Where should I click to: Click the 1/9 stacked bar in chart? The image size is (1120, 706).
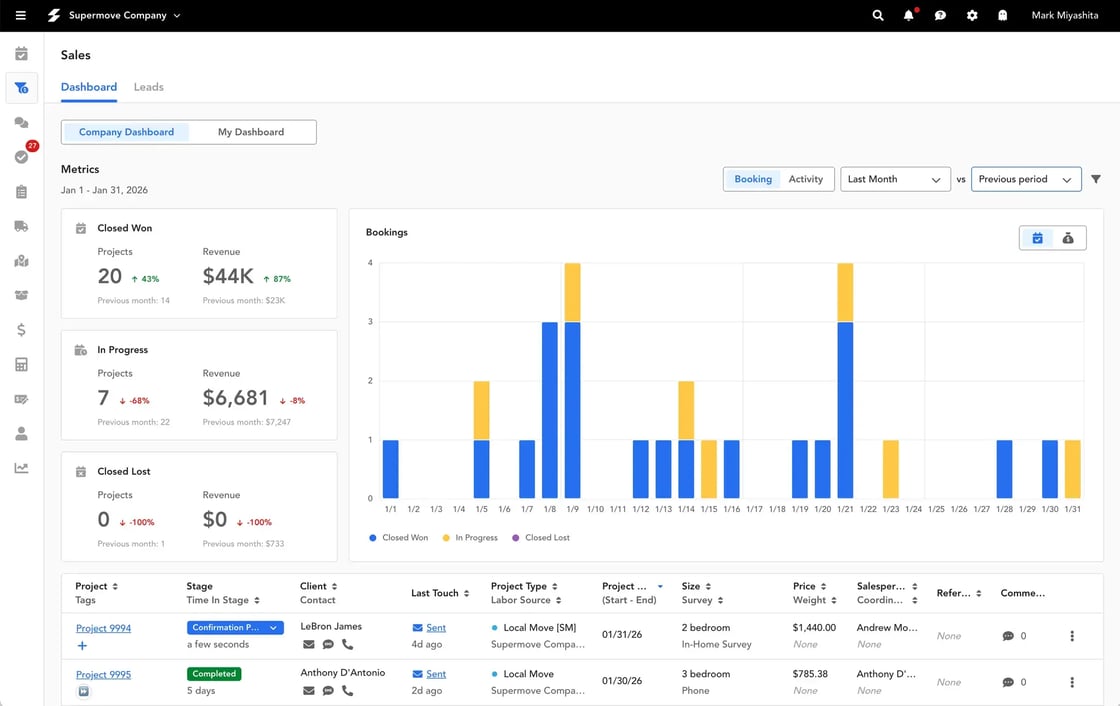pos(572,380)
